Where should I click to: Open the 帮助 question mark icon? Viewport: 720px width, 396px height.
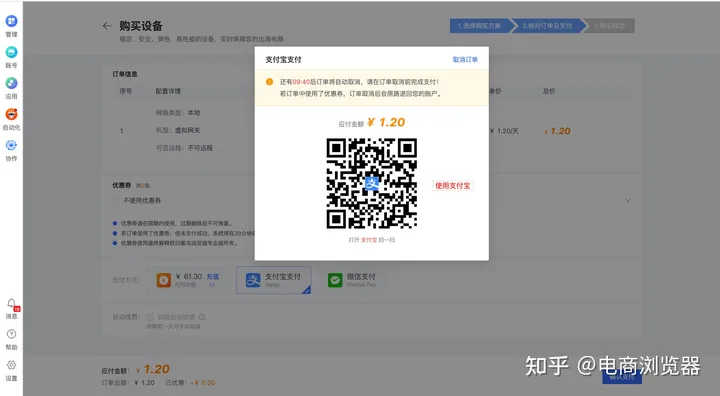pyautogui.click(x=11, y=334)
